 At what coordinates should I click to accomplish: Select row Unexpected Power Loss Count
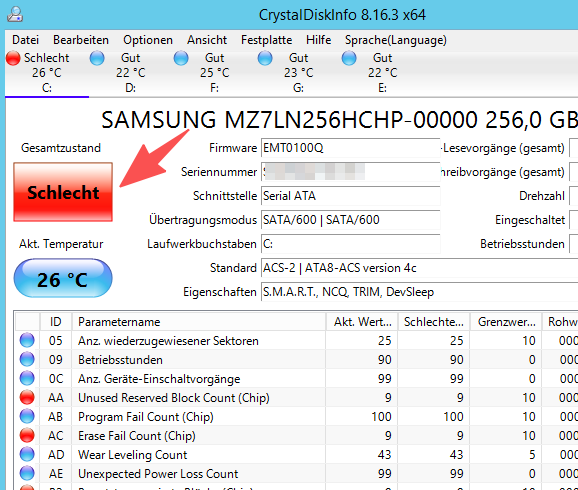point(296,474)
